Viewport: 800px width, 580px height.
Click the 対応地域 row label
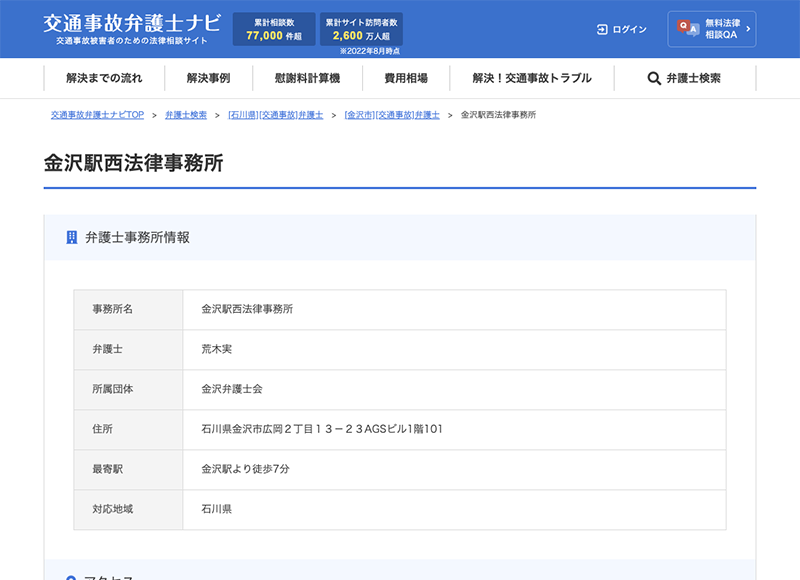click(112, 509)
